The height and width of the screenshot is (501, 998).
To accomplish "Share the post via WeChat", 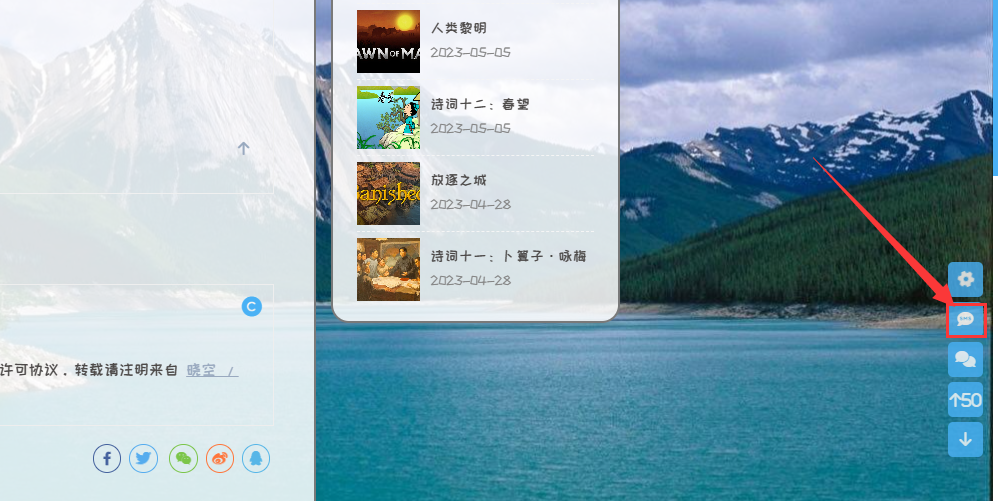I will click(183, 459).
